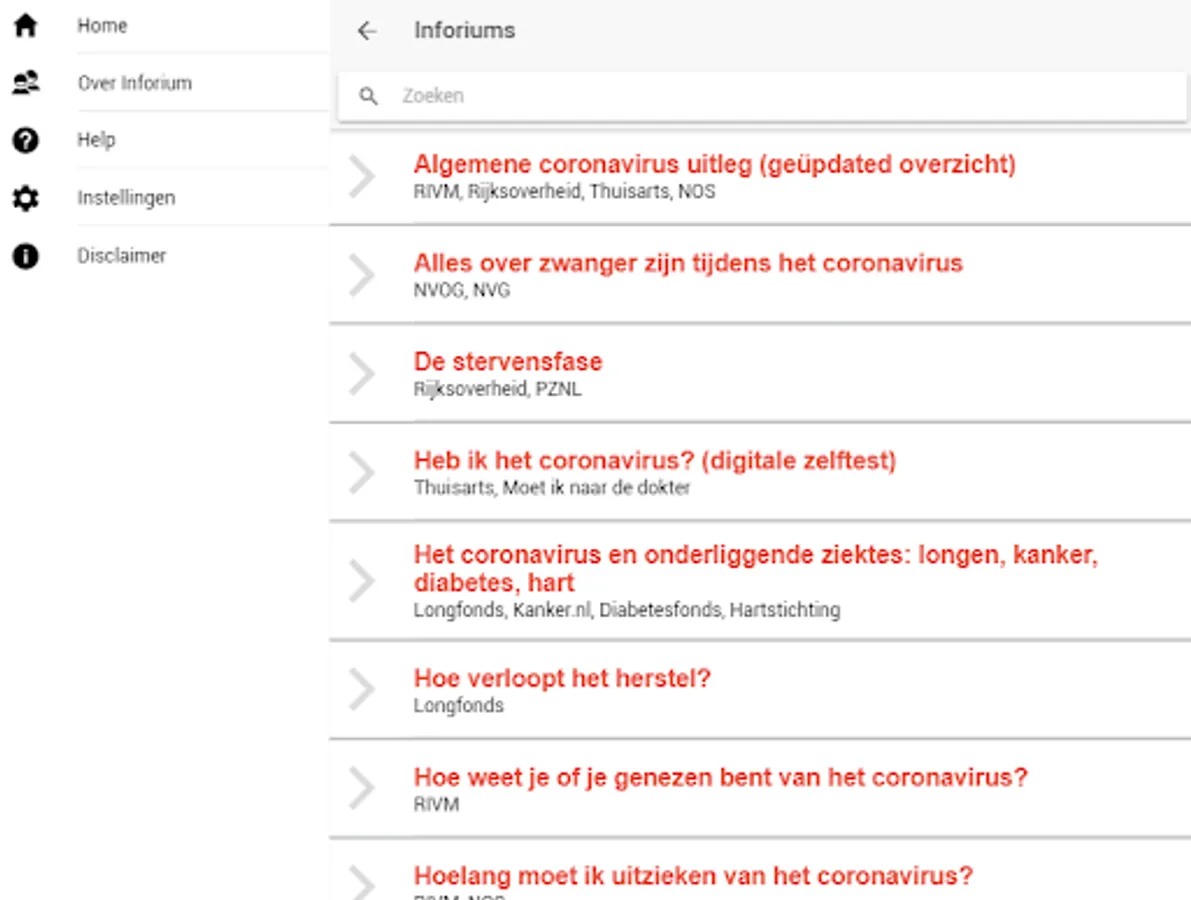1191x900 pixels.
Task: Expand chevron beside Heb ik het coronavirus?
Action: pos(361,472)
